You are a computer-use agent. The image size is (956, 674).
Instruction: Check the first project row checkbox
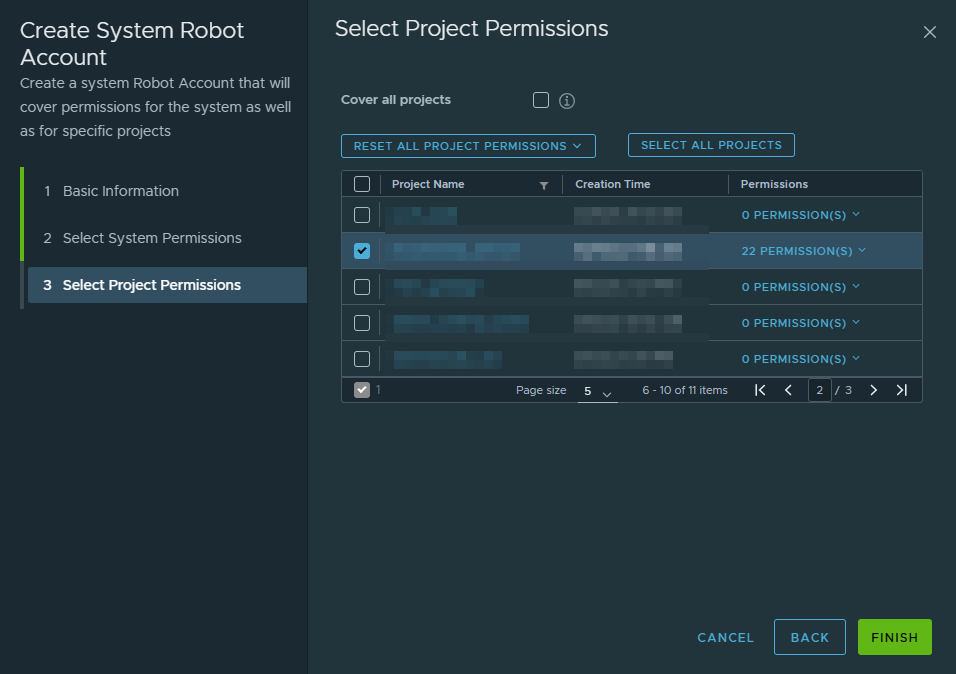pos(362,215)
